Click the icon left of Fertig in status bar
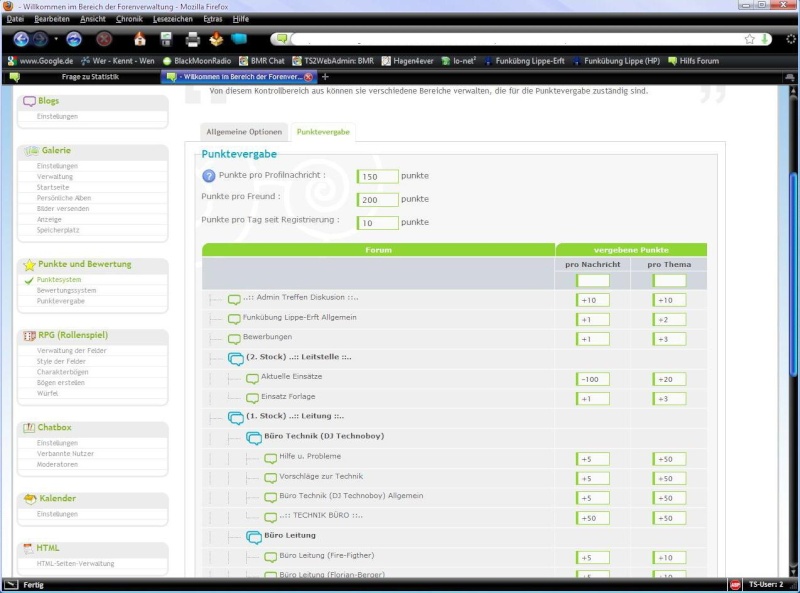The width and height of the screenshot is (800, 593). point(11,585)
